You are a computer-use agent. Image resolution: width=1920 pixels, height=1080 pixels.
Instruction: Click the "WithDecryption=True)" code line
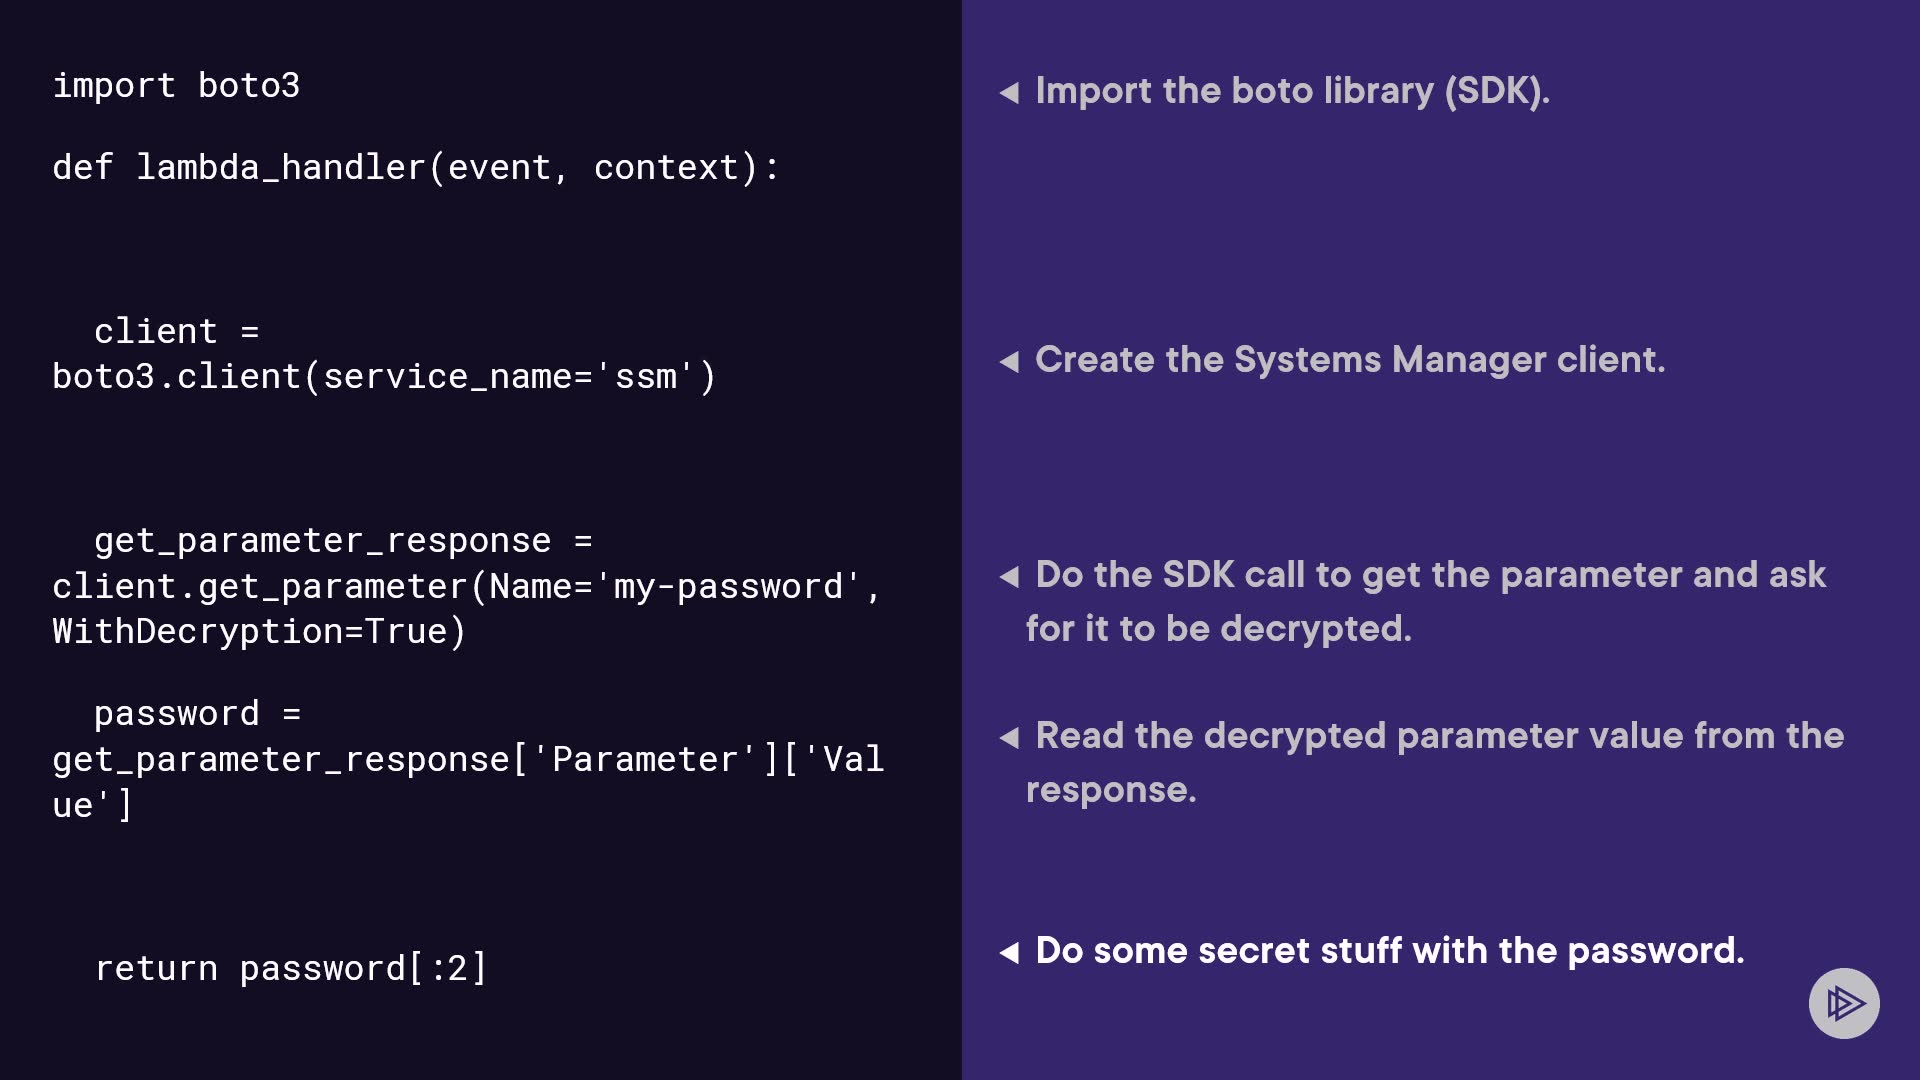259,632
